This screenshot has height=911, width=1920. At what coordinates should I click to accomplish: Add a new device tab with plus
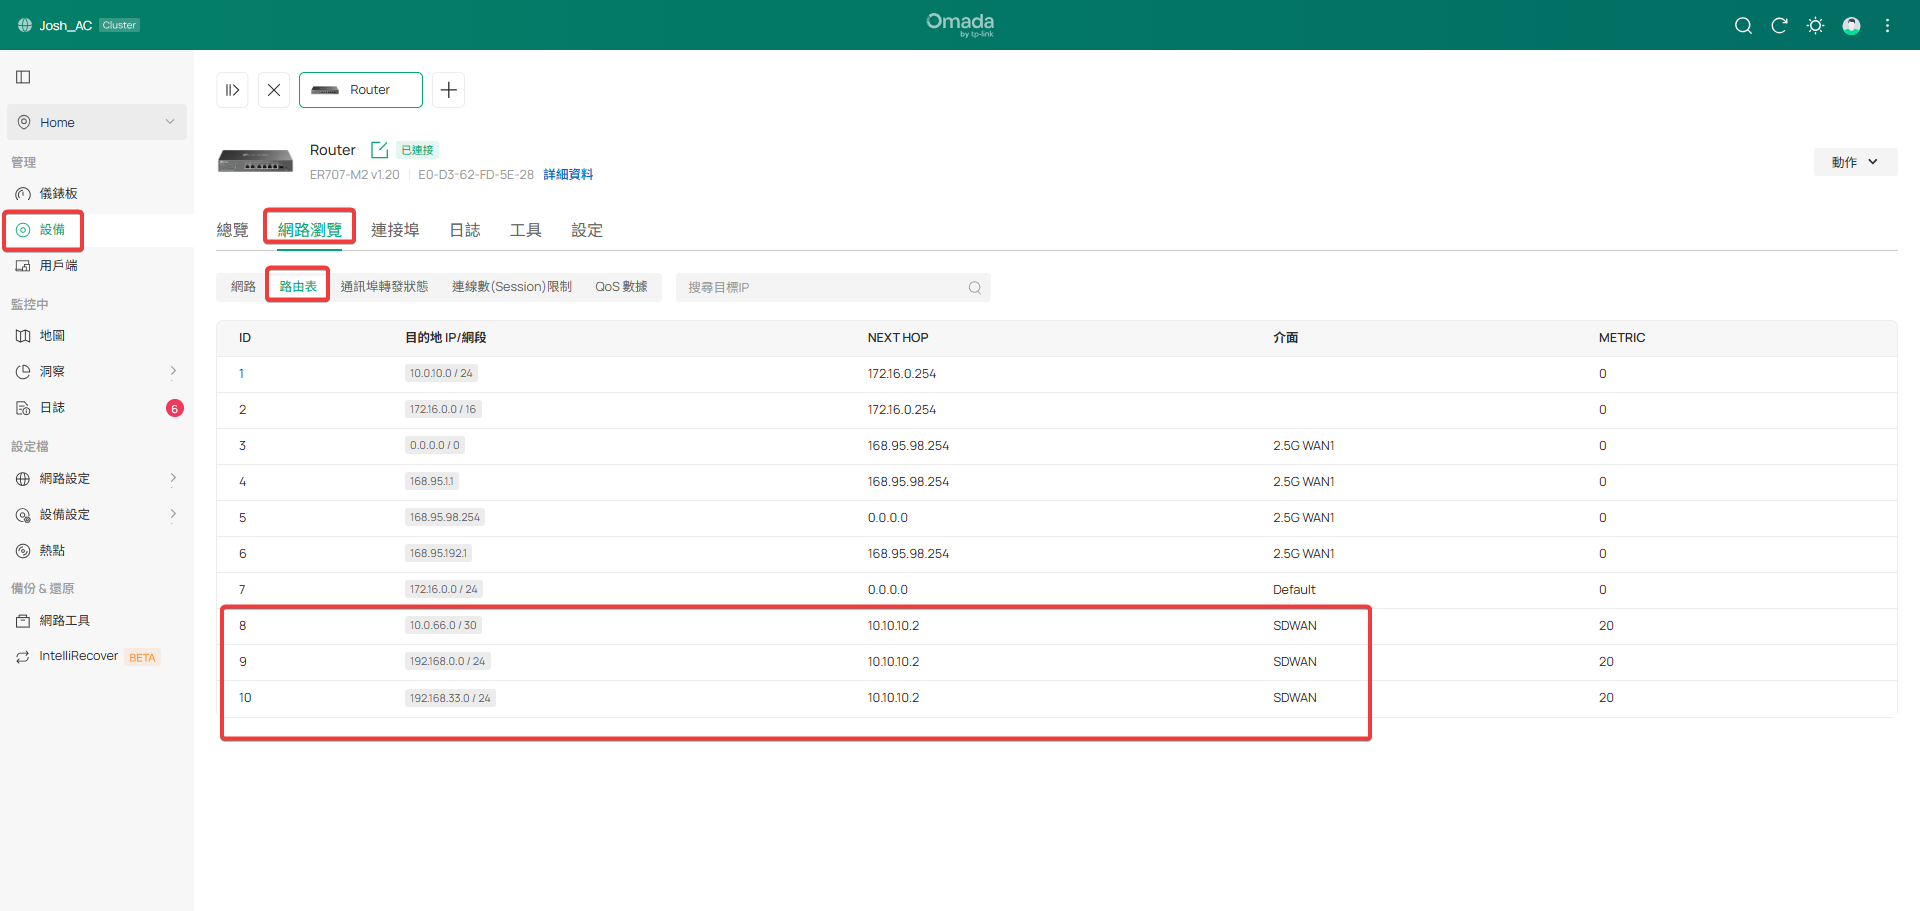point(449,90)
